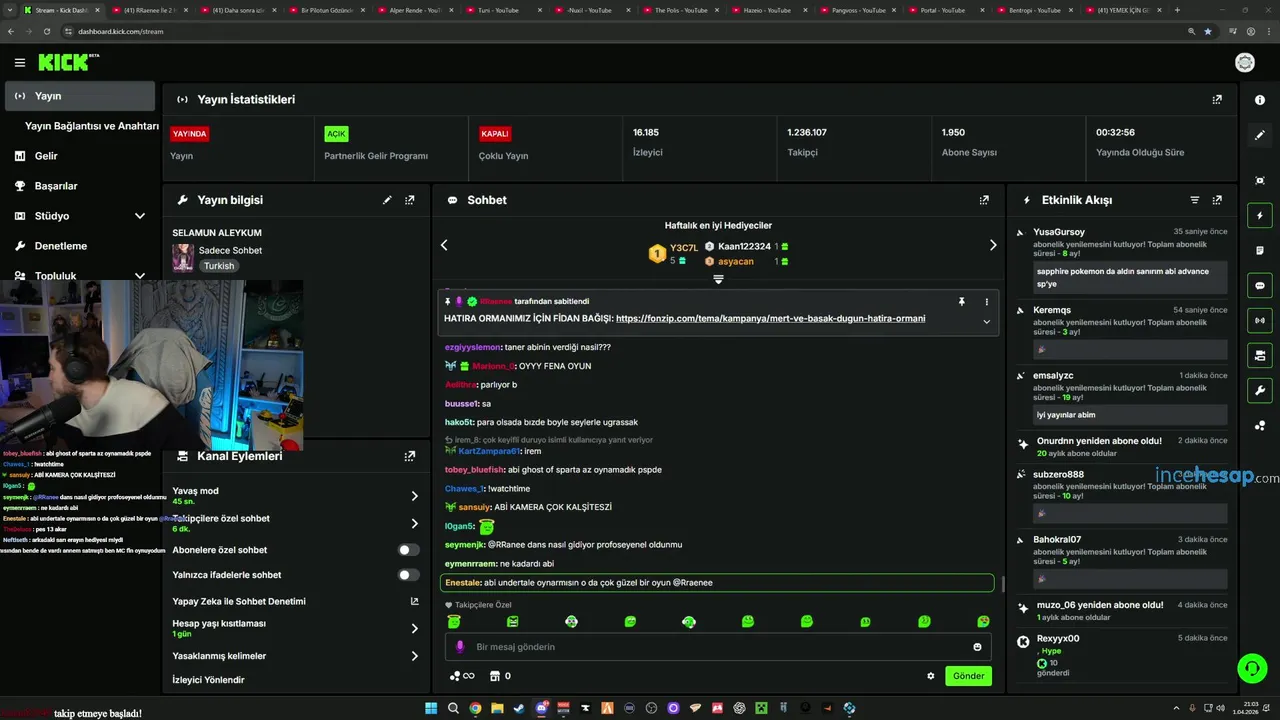Click the points infinity icon below chat

[x=461, y=676]
